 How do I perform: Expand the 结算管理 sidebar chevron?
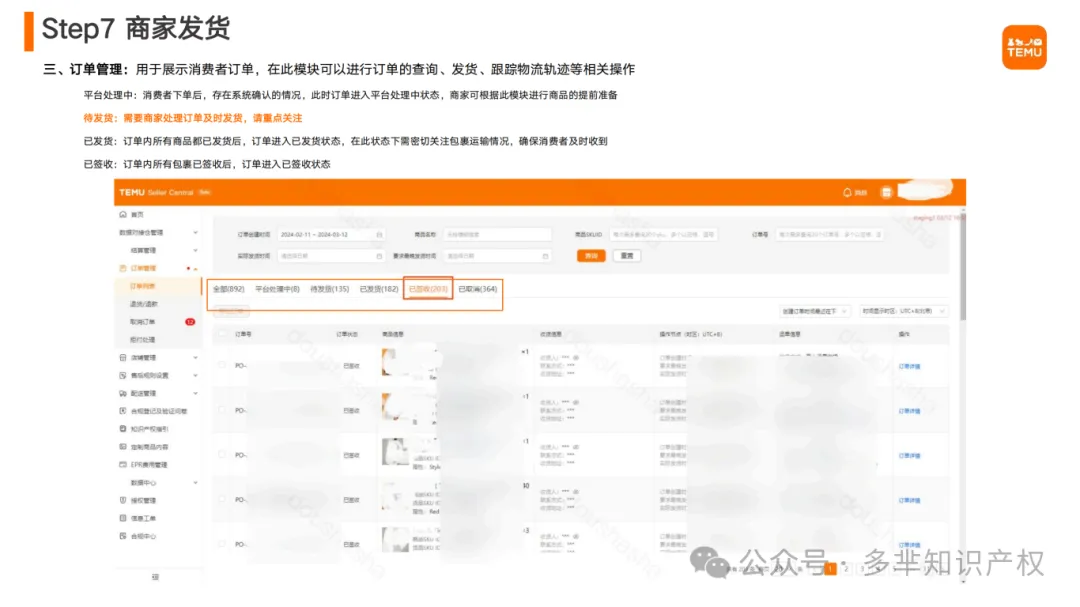coord(196,250)
